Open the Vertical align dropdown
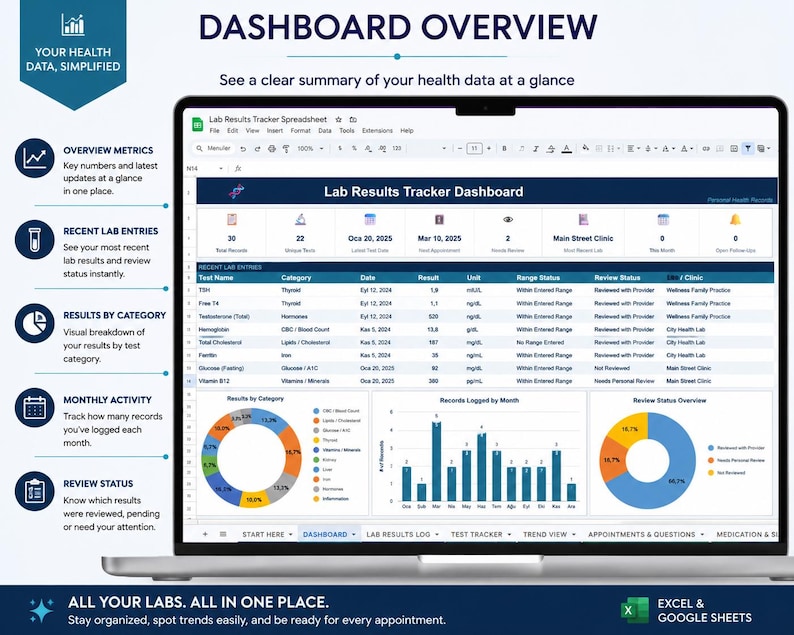The image size is (794, 635). (651, 148)
